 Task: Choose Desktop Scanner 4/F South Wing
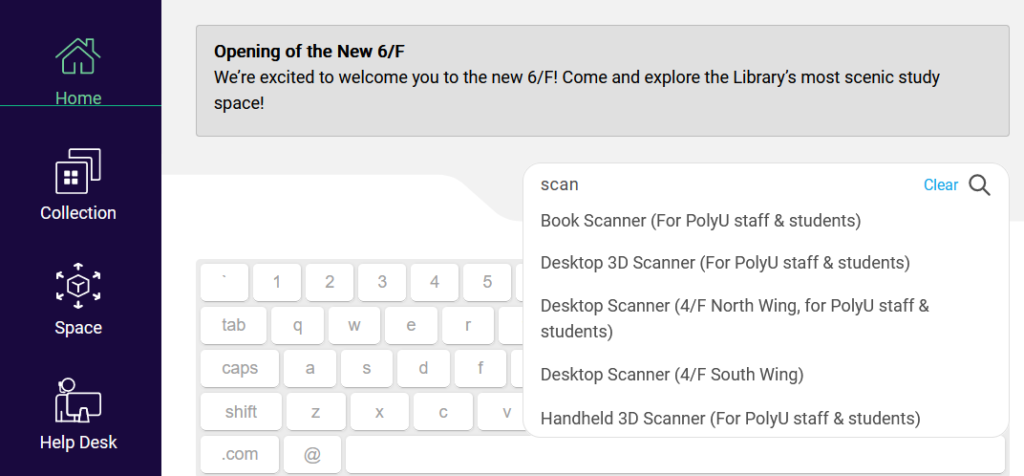[x=671, y=375]
